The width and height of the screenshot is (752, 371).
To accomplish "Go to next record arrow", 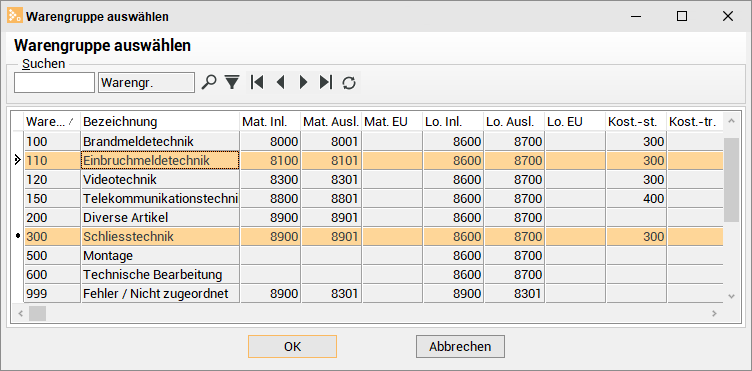I will pyautogui.click(x=303, y=82).
